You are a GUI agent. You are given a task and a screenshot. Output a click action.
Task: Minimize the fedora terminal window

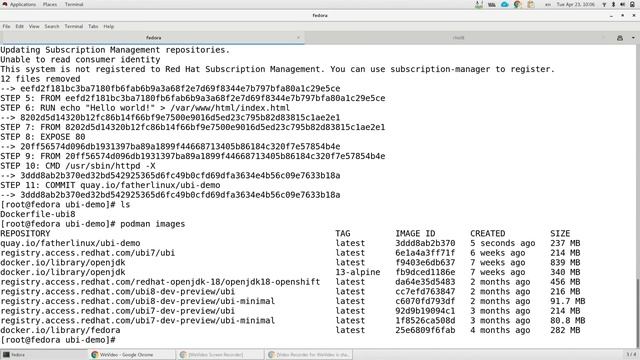pos(611,16)
